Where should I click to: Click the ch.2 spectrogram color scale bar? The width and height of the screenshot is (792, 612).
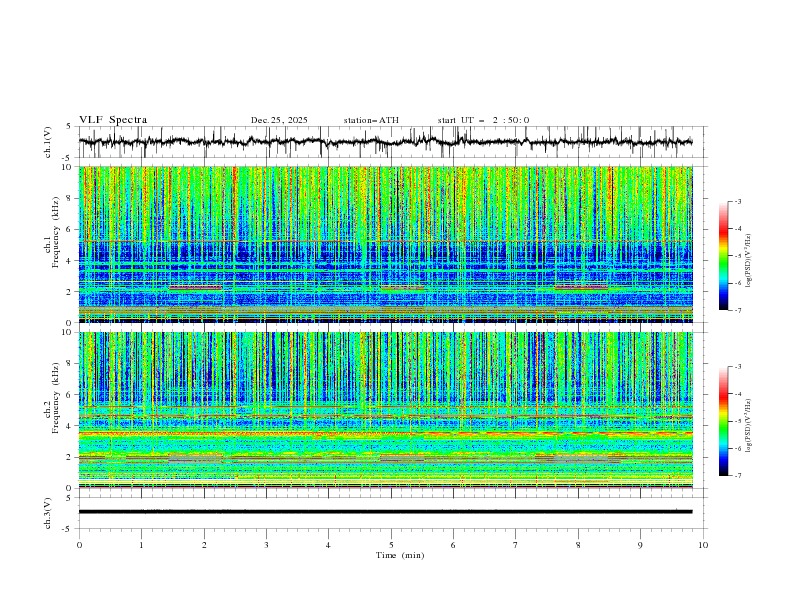(724, 421)
